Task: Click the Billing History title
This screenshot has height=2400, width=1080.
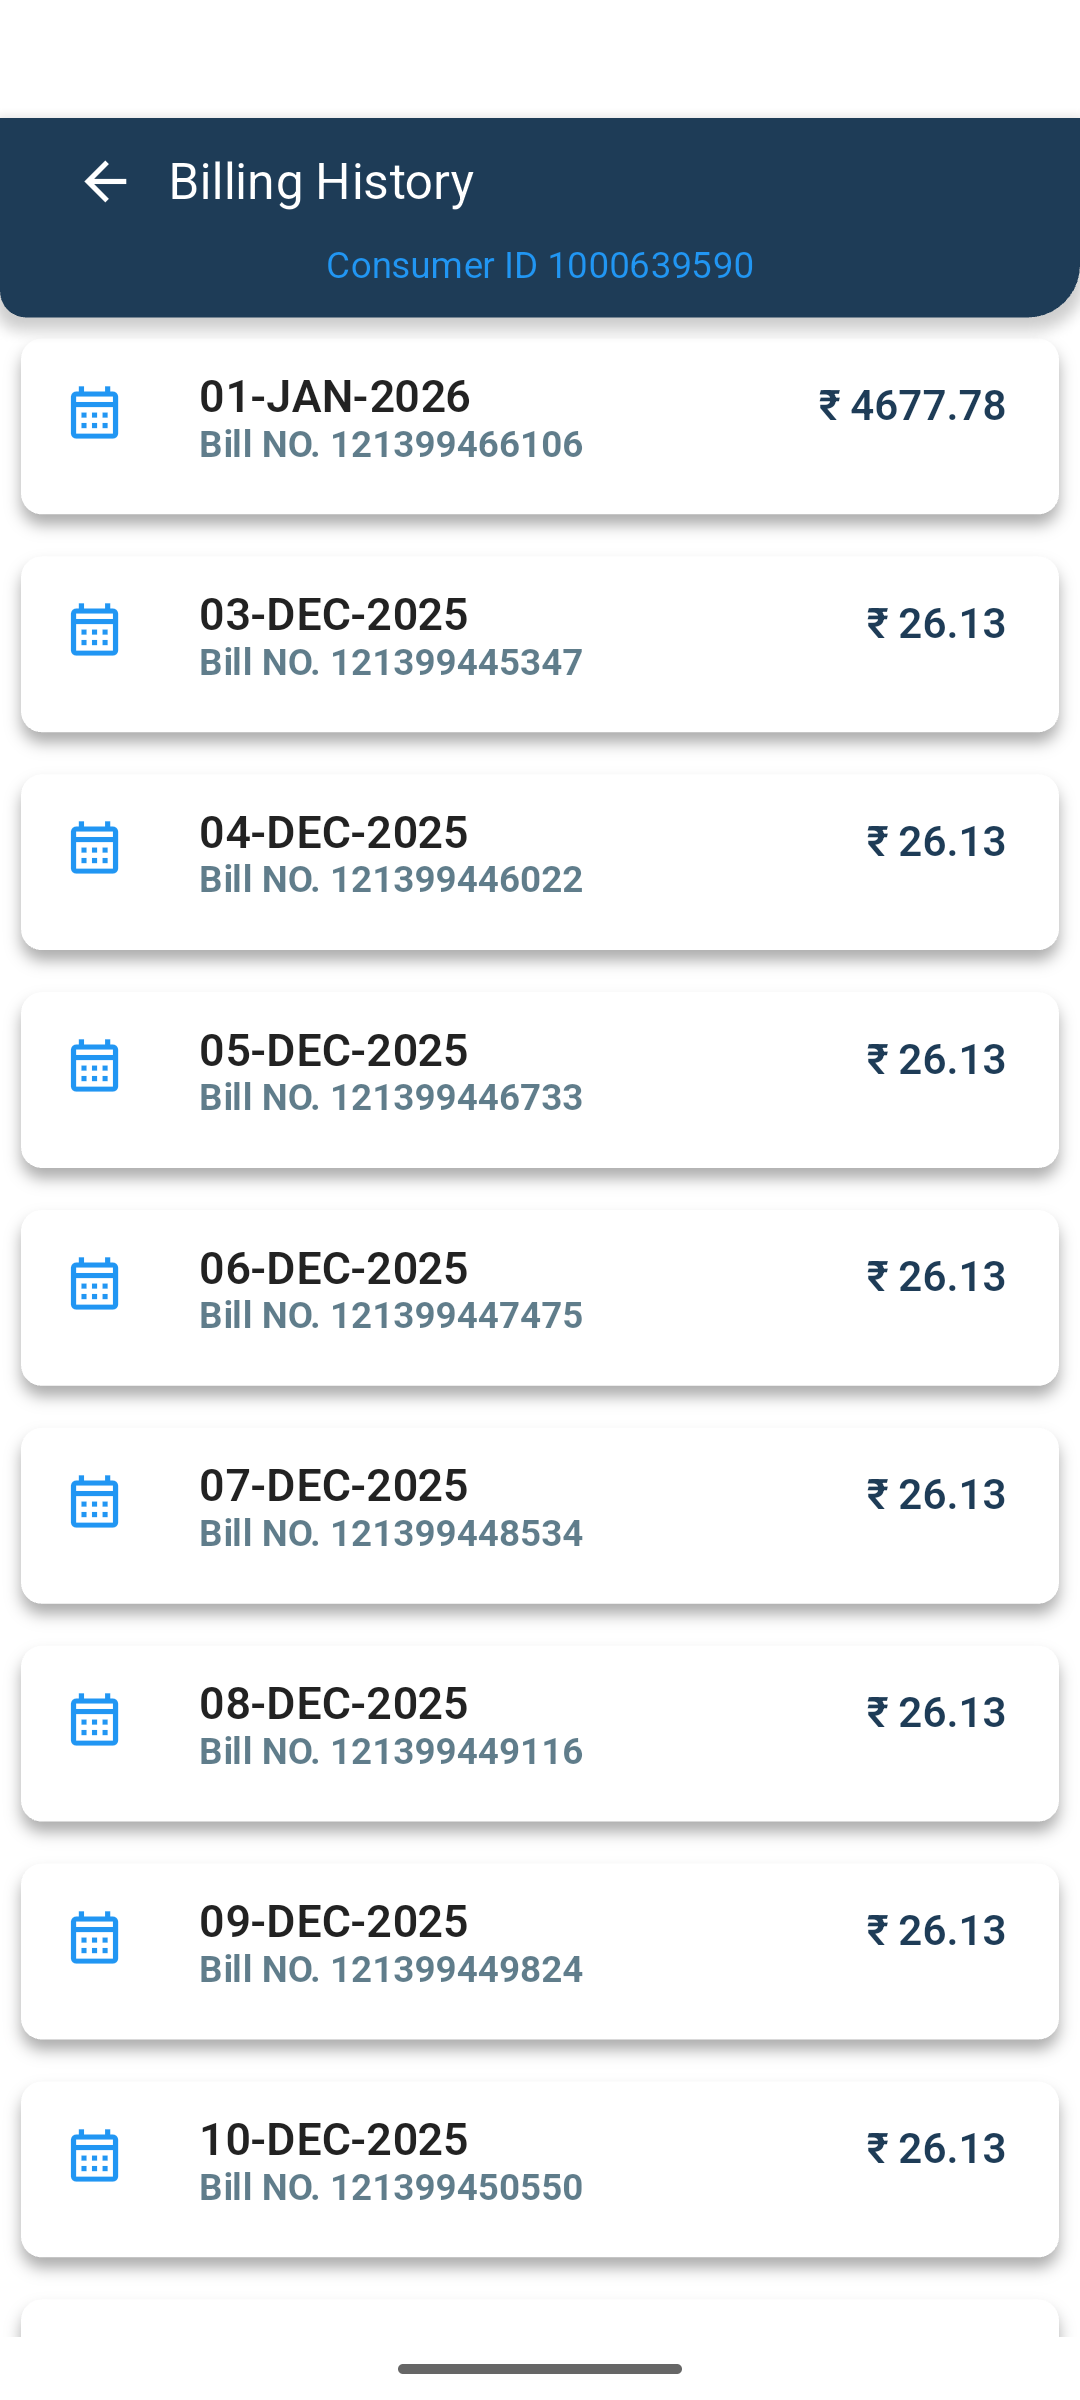Action: 321,182
